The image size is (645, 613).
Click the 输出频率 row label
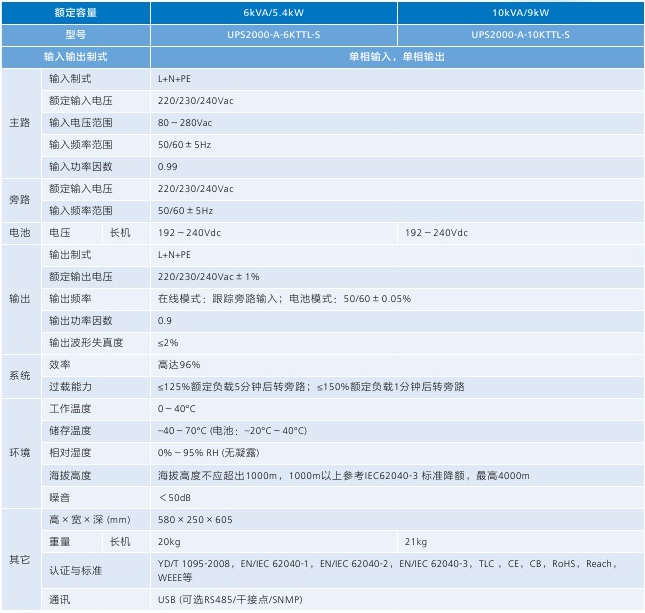(70, 299)
